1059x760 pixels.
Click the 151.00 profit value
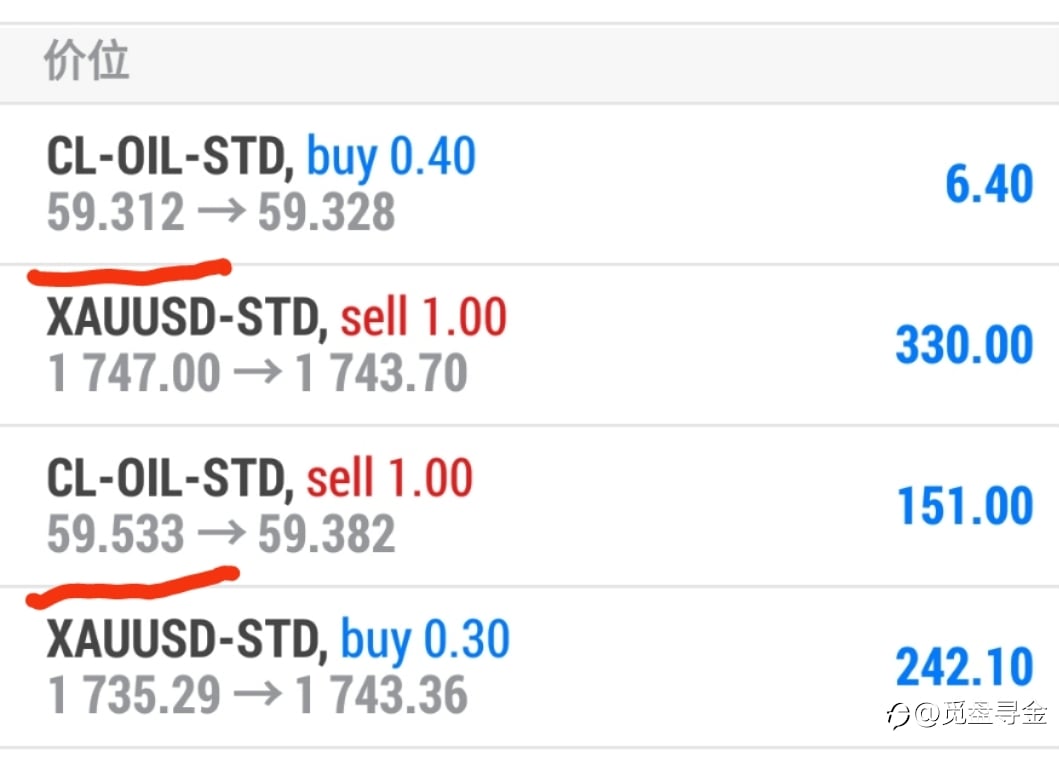pos(965,505)
